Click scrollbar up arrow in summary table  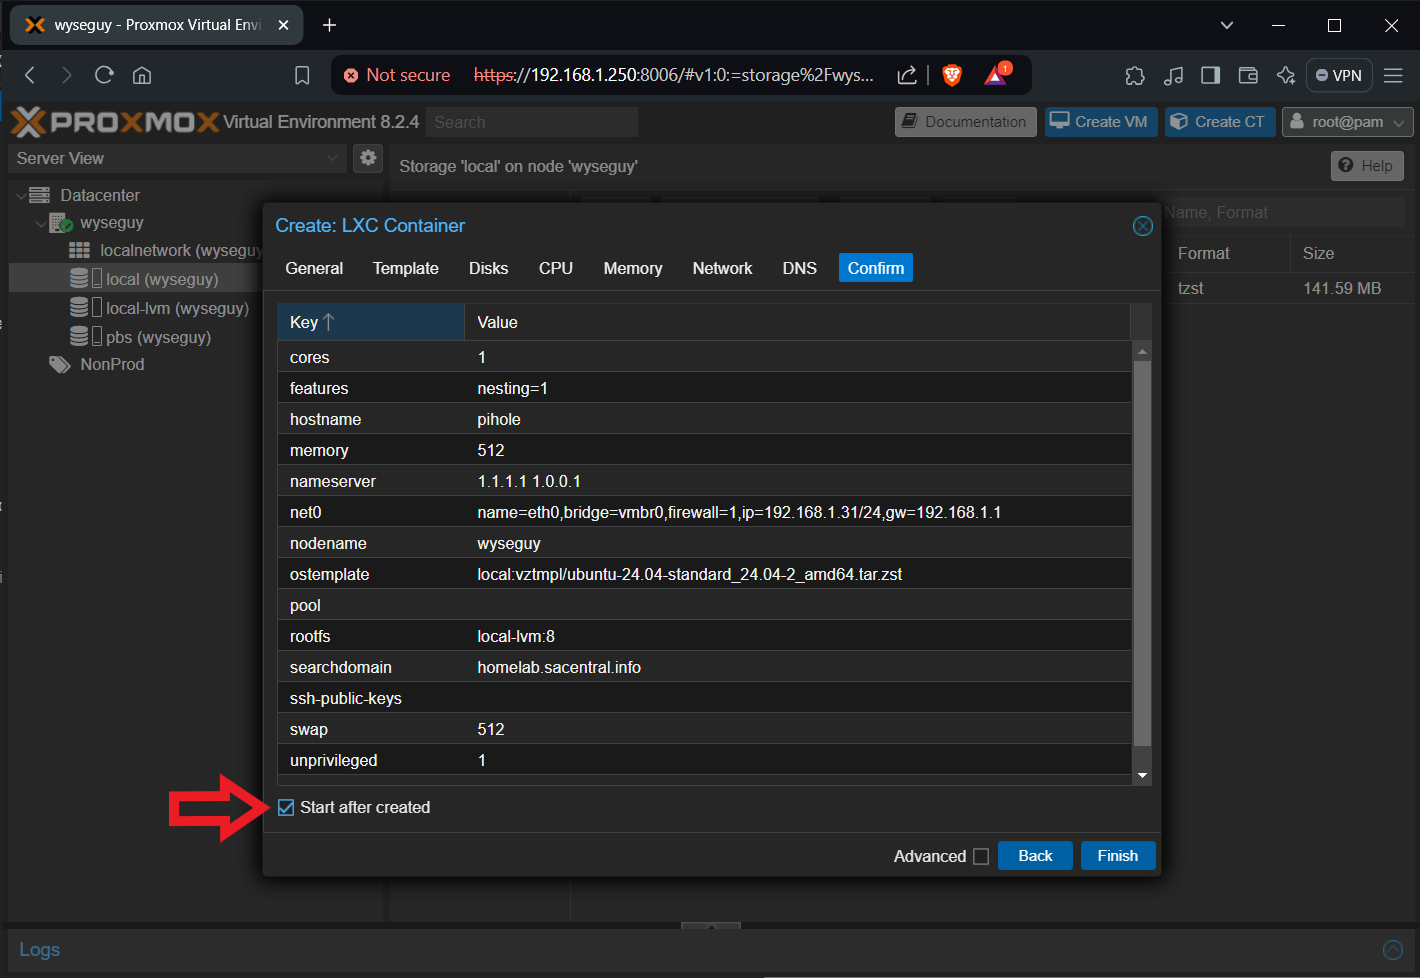click(x=1142, y=351)
